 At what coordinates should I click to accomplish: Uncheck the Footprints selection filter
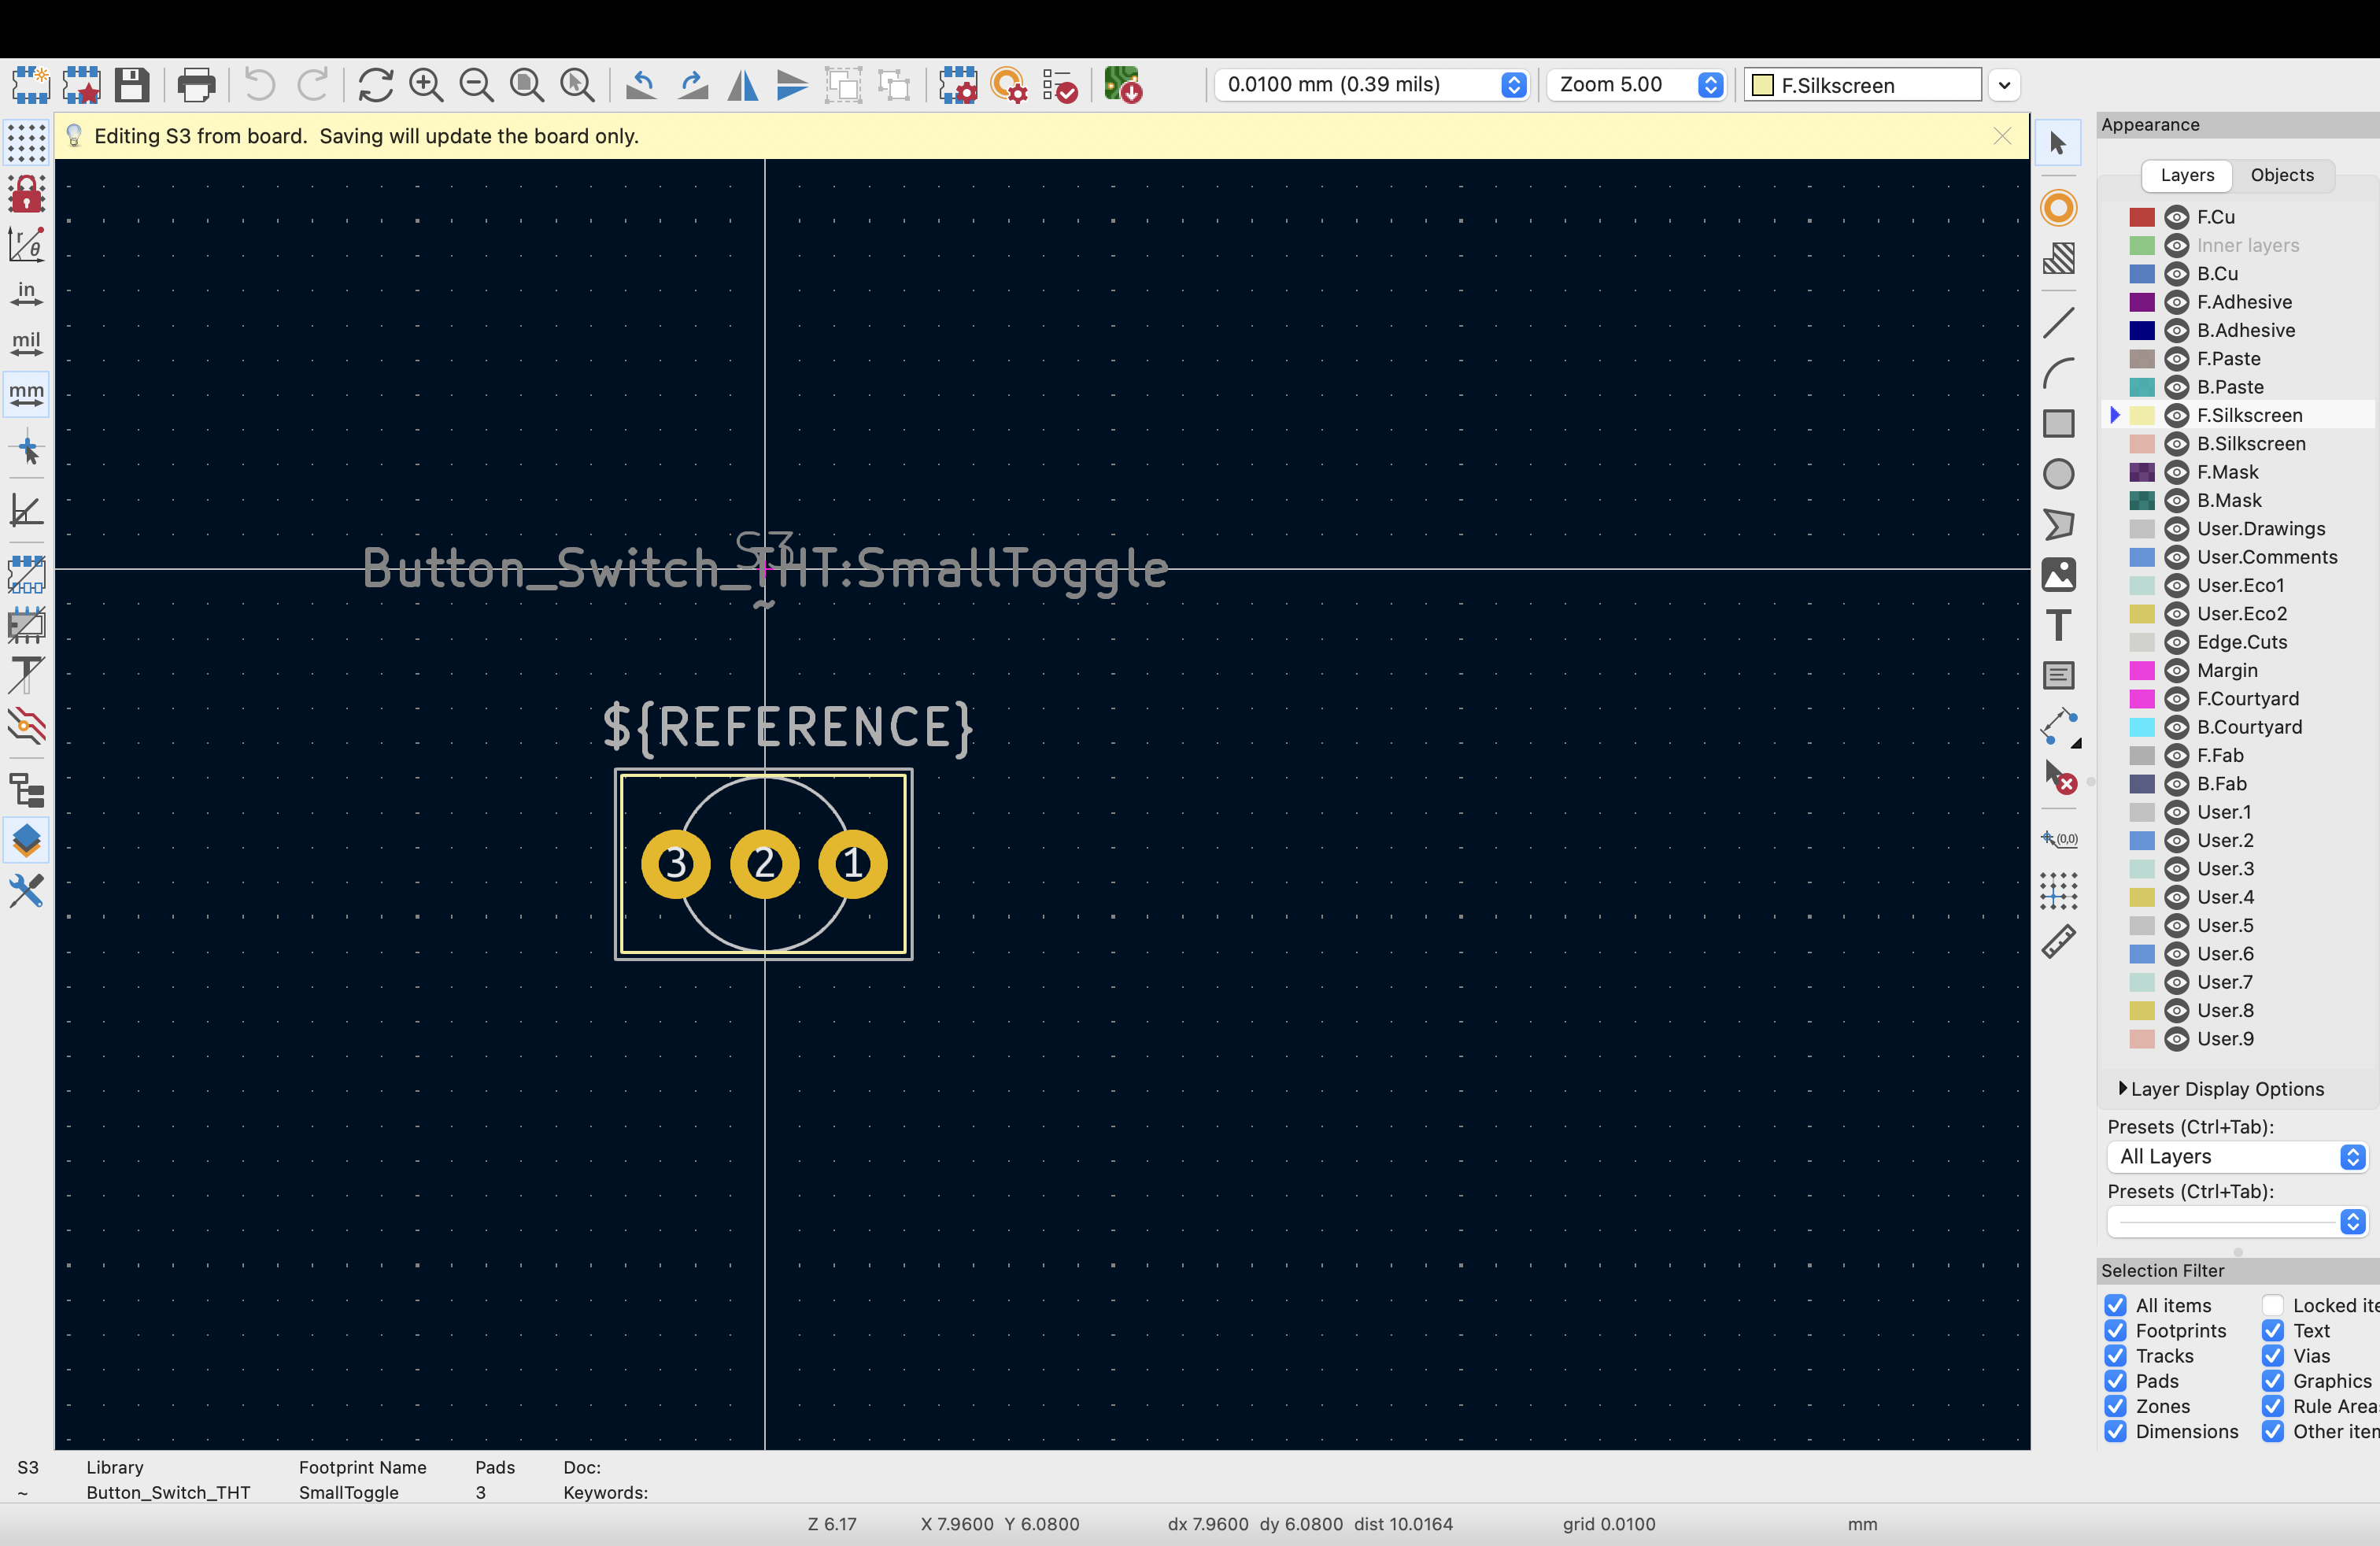pyautogui.click(x=2115, y=1331)
